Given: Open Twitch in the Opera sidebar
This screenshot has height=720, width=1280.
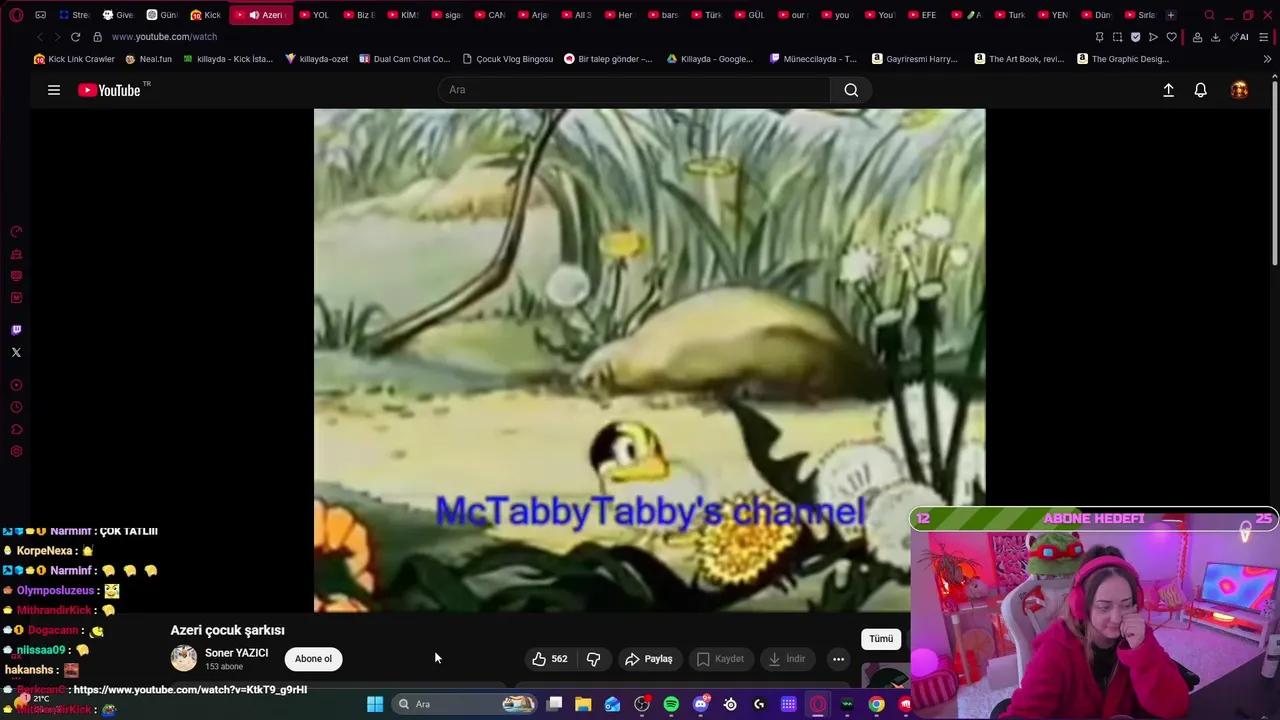Looking at the screenshot, I should point(16,330).
